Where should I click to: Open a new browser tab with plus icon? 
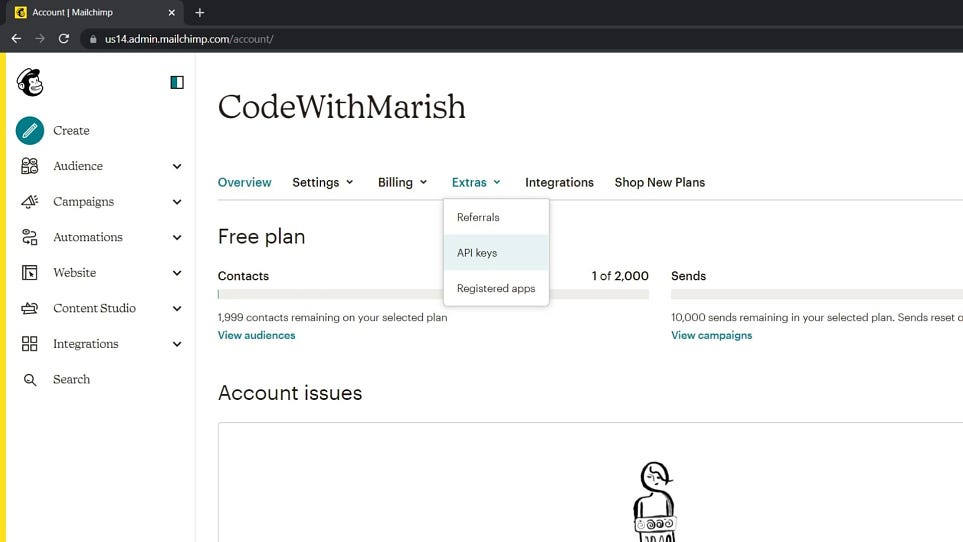click(x=200, y=12)
